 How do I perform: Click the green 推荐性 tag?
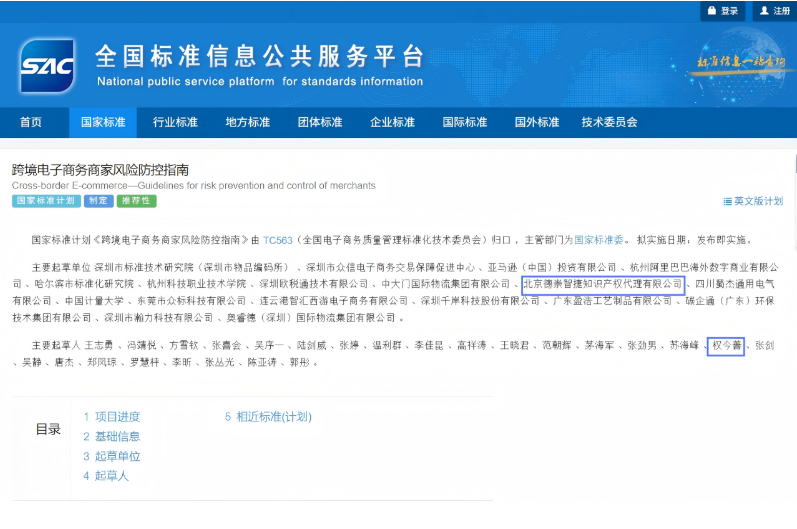point(136,201)
